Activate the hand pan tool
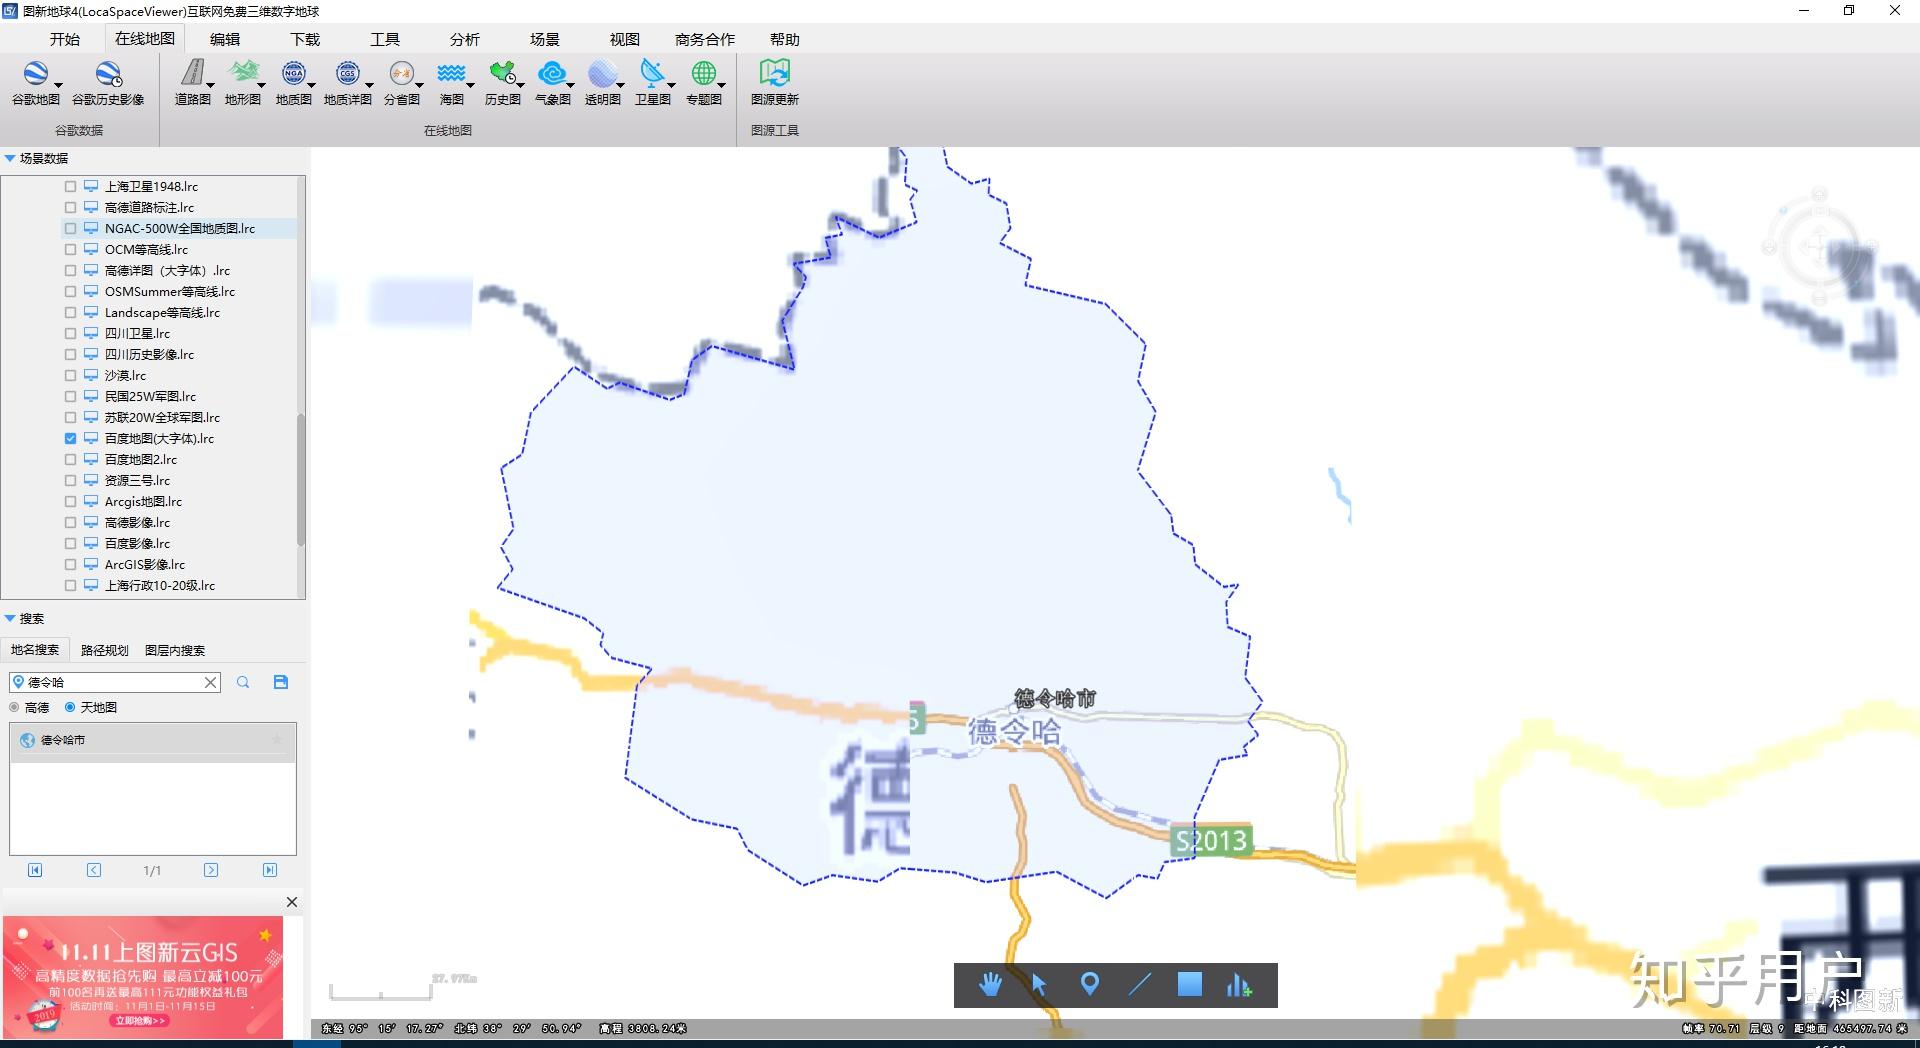Viewport: 1920px width, 1048px height. (990, 984)
